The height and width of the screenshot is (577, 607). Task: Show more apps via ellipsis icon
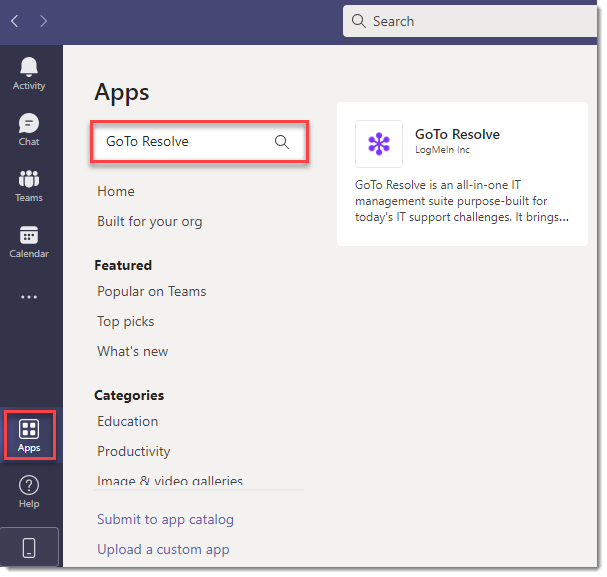pyautogui.click(x=29, y=297)
